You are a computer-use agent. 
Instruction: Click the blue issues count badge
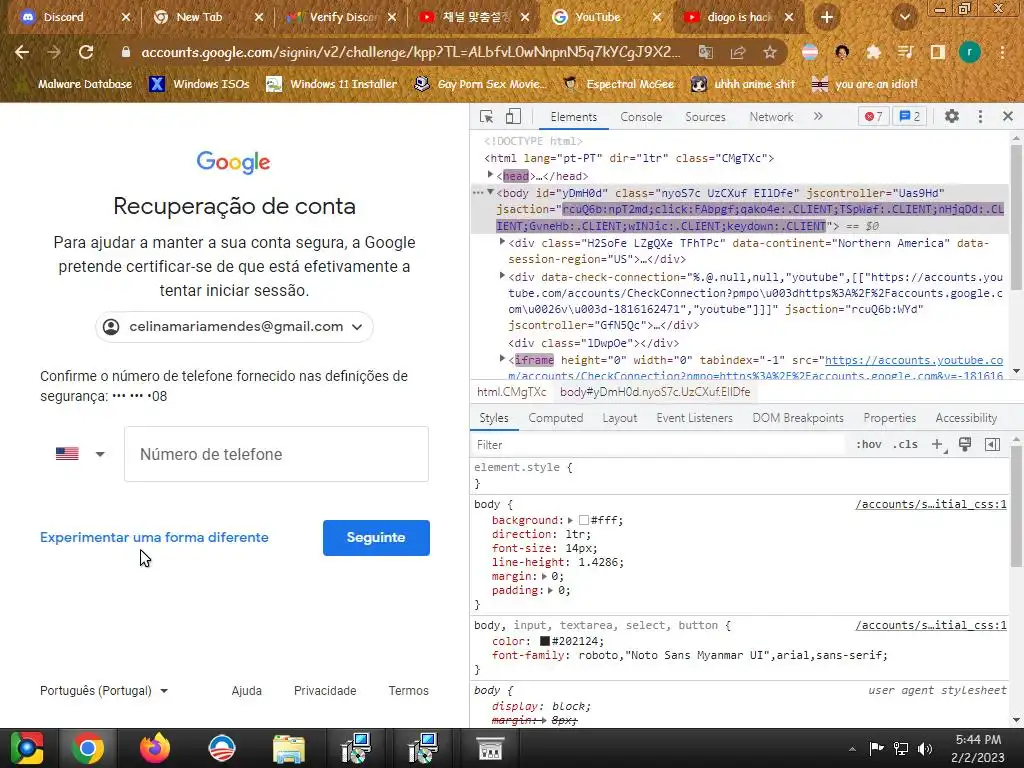pyautogui.click(x=910, y=116)
